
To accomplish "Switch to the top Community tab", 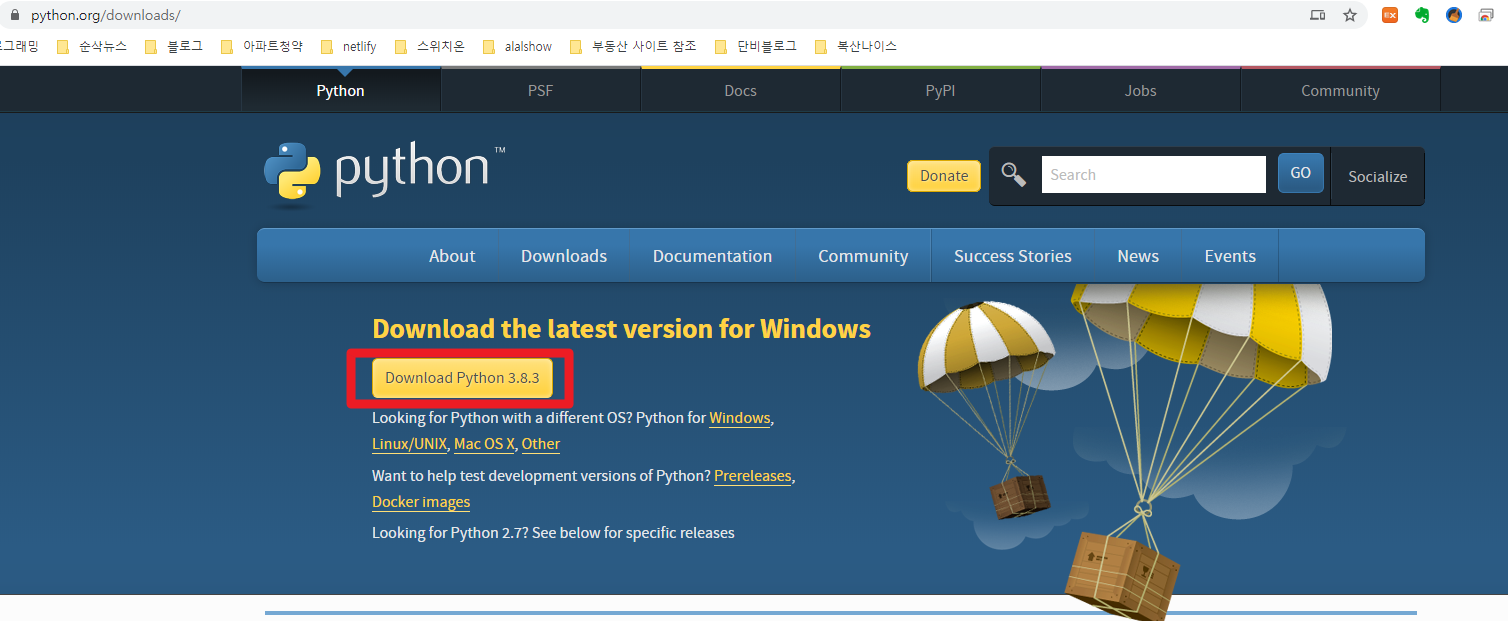I will pos(1341,90).
